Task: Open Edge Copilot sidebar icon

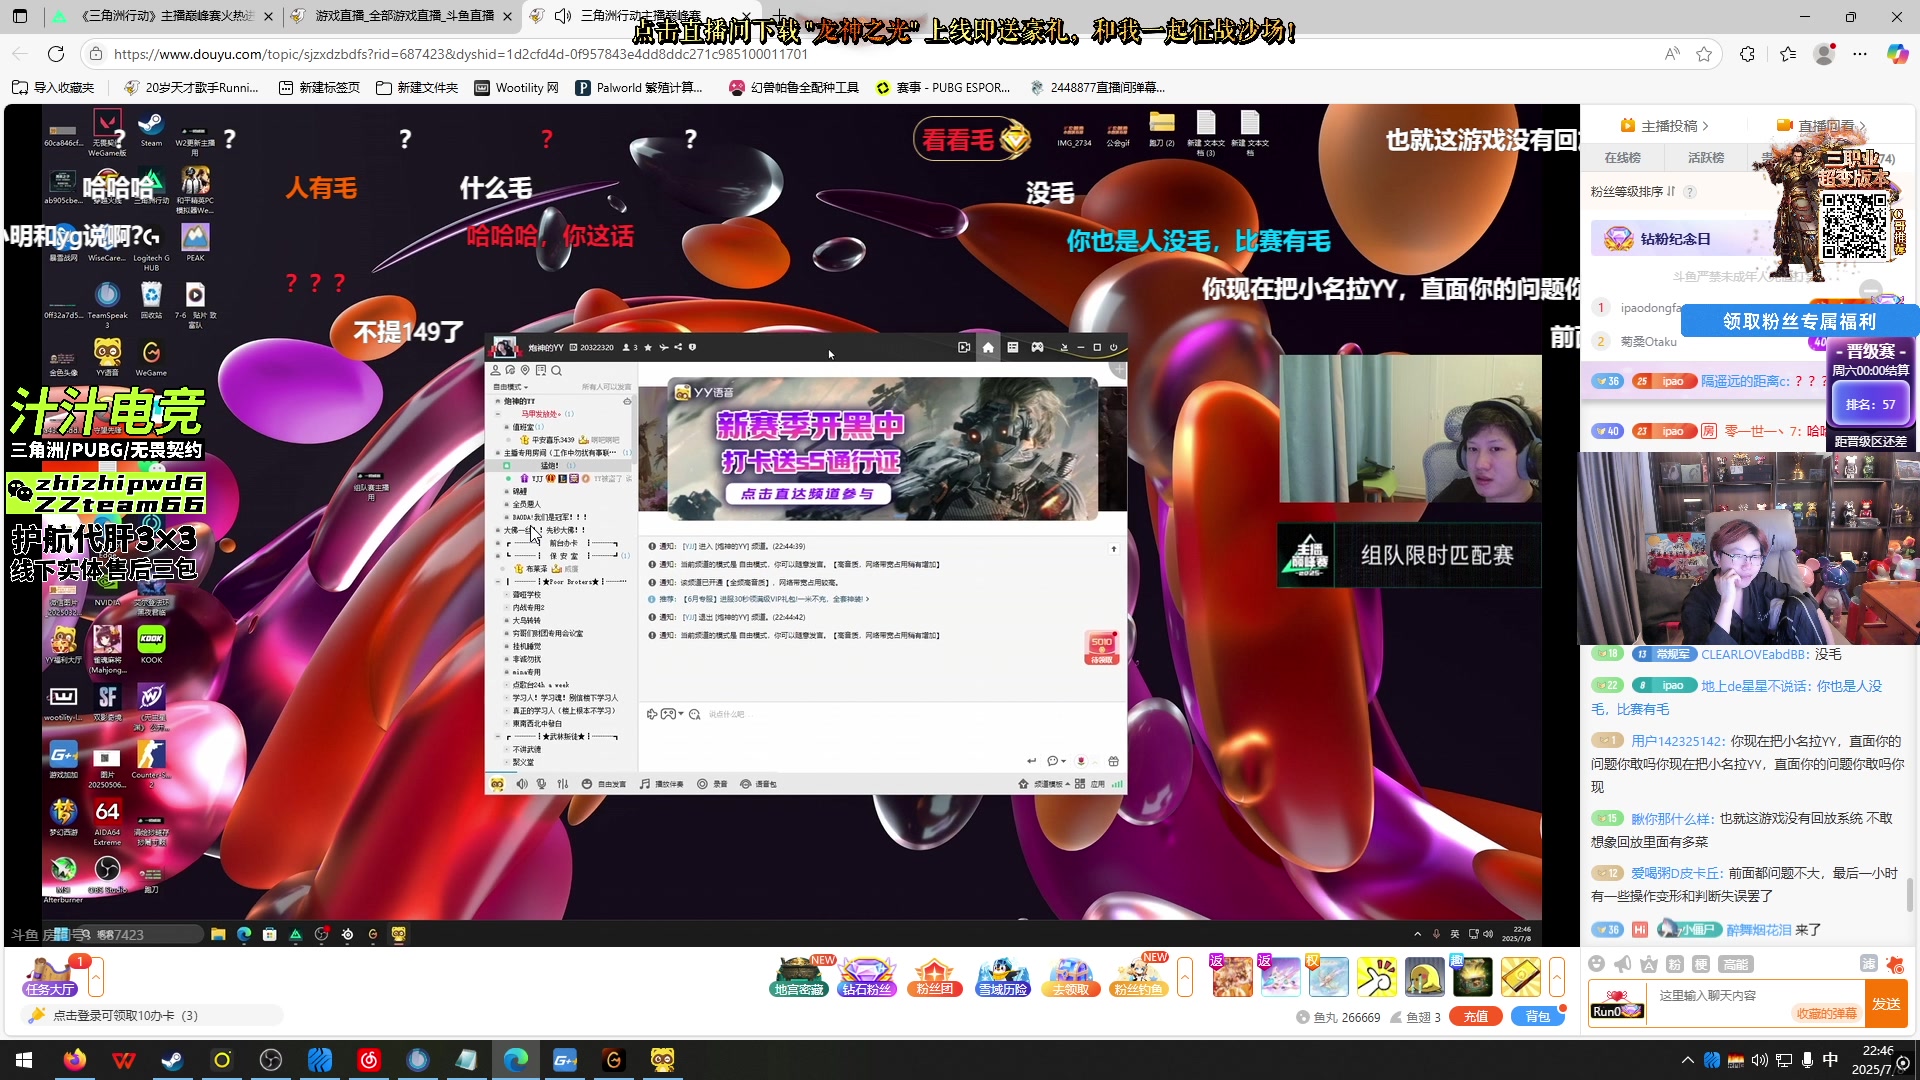Action: click(1897, 54)
